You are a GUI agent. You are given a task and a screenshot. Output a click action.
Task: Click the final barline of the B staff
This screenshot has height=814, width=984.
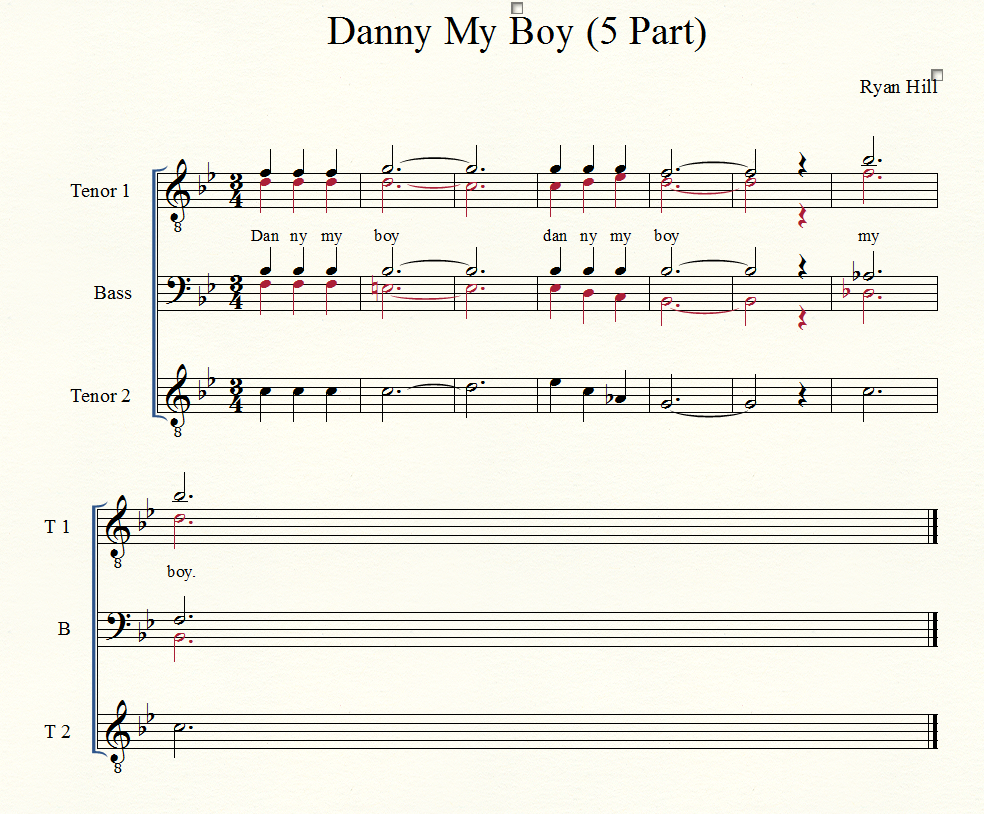tap(934, 629)
